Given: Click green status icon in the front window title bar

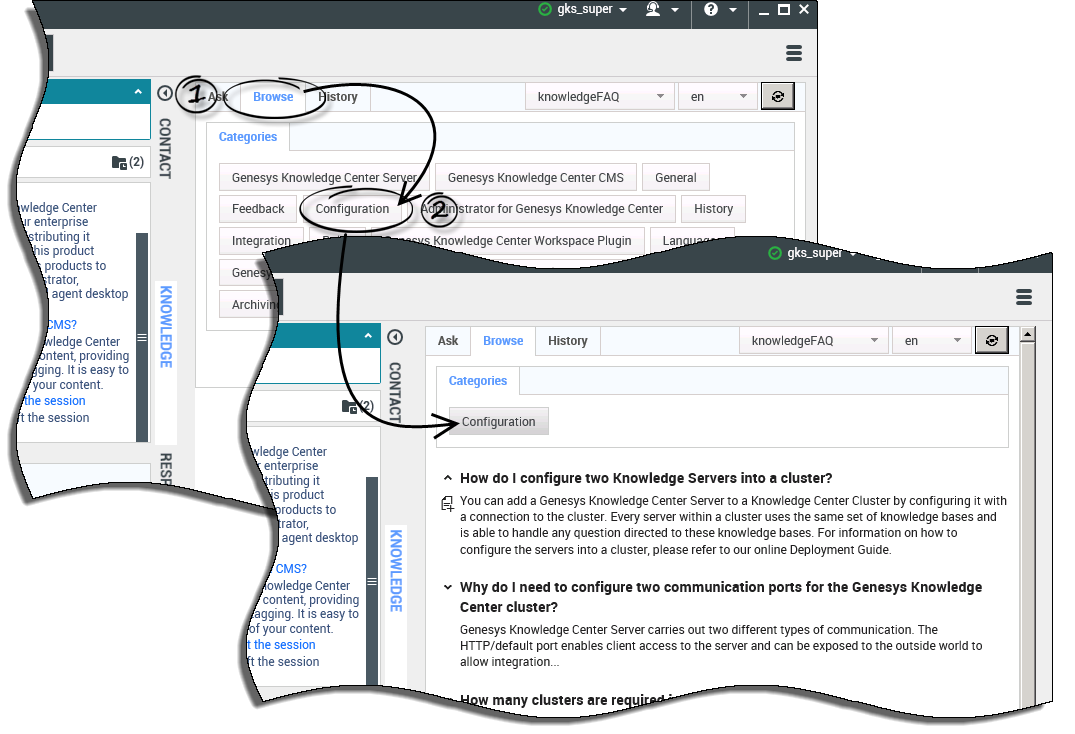Looking at the screenshot, I should [775, 253].
